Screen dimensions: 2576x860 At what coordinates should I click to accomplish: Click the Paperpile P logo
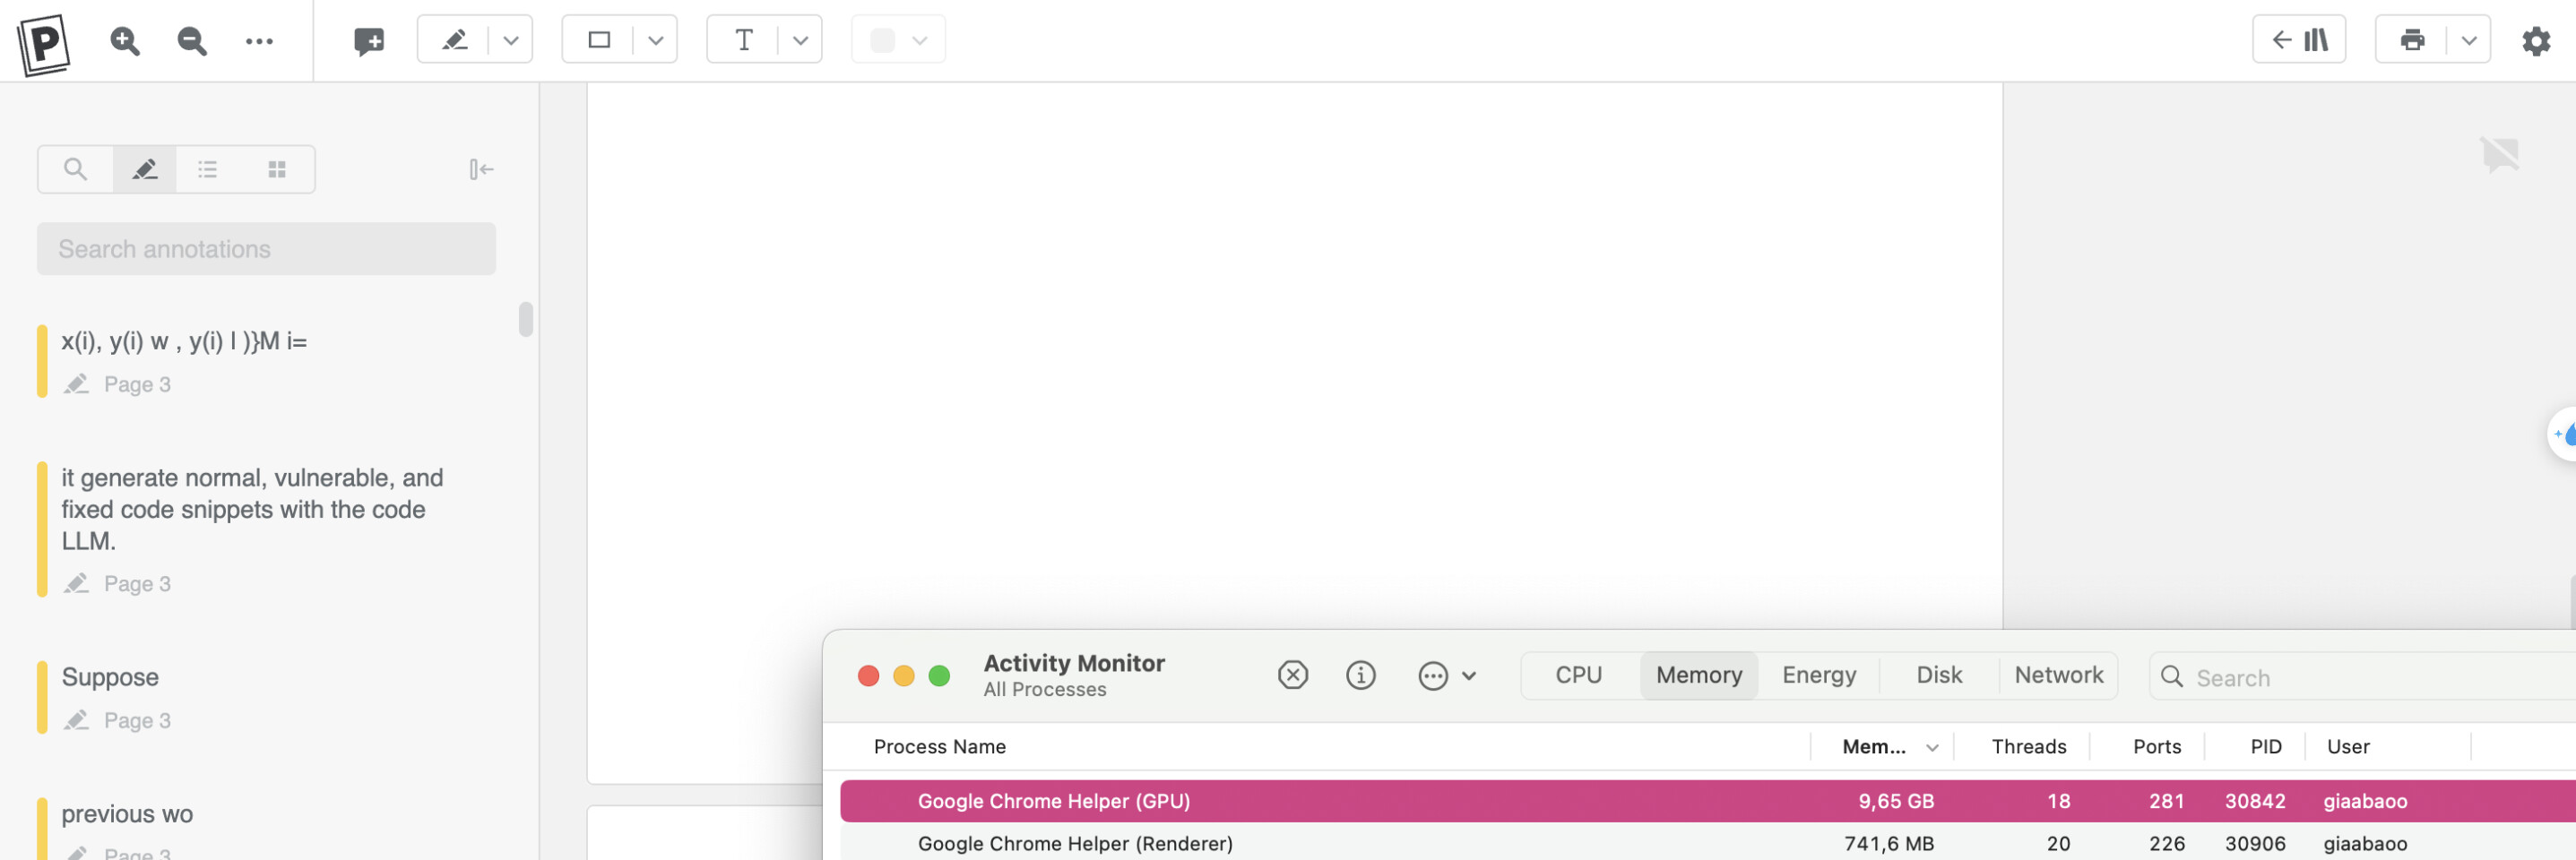point(44,43)
